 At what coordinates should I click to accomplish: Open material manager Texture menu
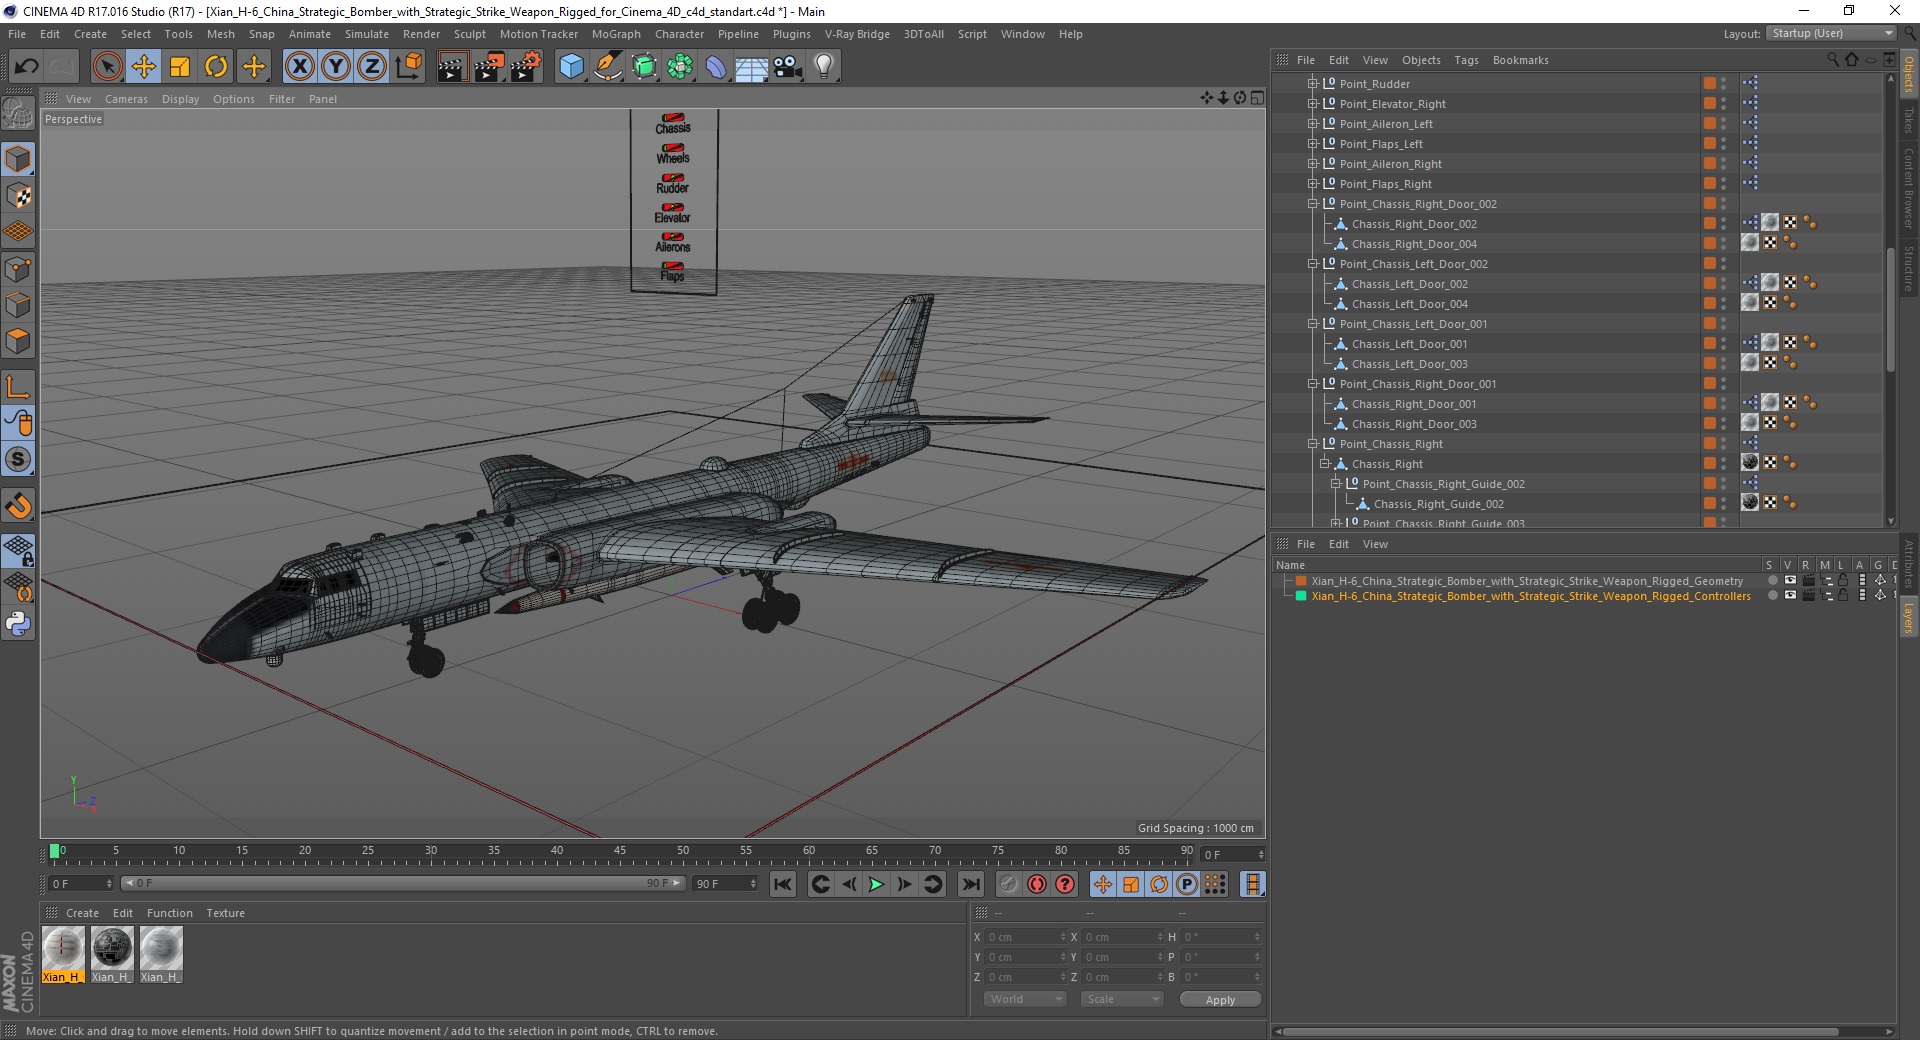point(225,913)
